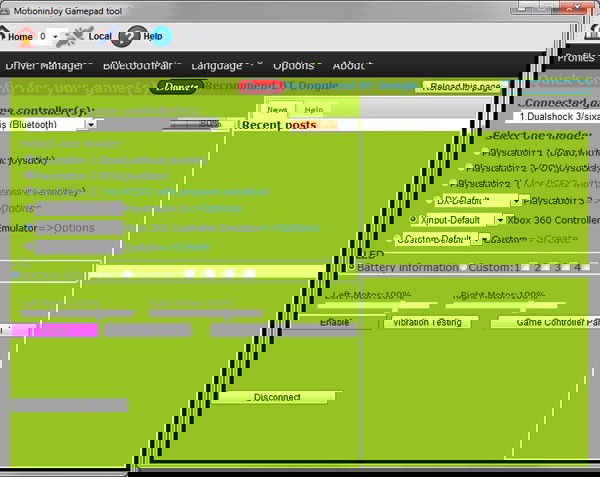Viewport: 600px width, 477px height.
Task: Toggle Custom LED checkbox 2
Action: pyautogui.click(x=546, y=267)
